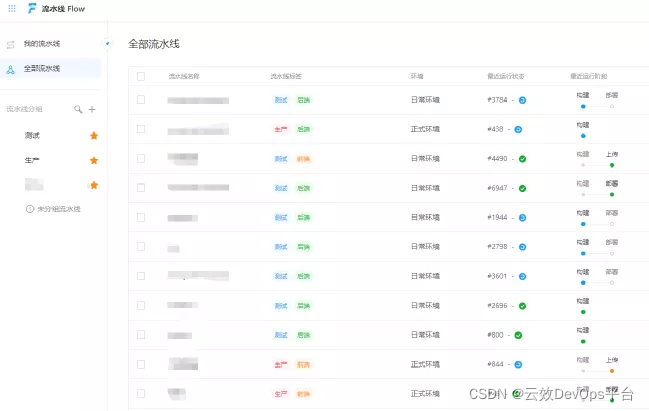This screenshot has height=411, width=649.
Task: Click the 流水线名称 column header
Action: (184, 76)
